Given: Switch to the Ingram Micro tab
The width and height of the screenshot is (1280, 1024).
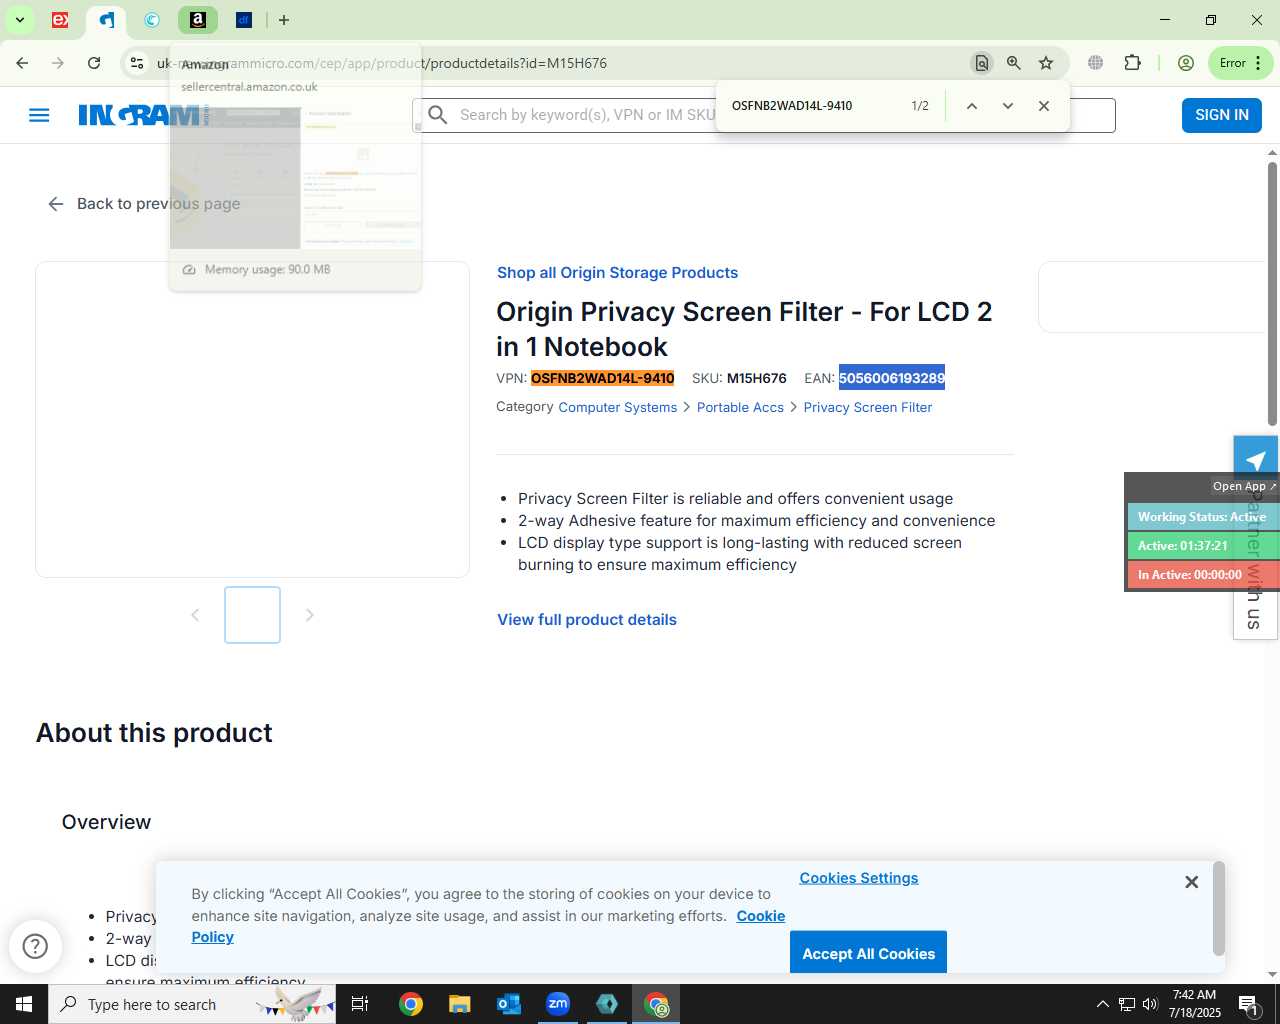Looking at the screenshot, I should (106, 20).
